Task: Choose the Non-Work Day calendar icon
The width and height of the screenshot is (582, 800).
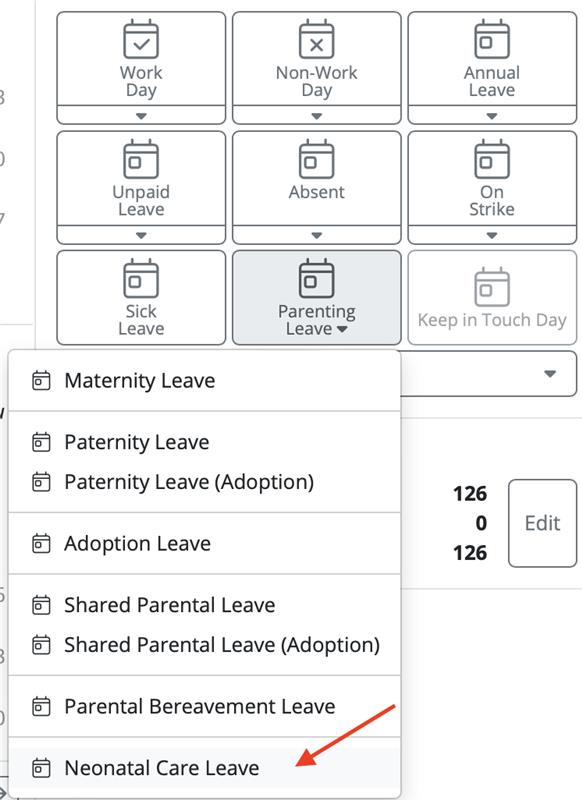Action: [x=317, y=39]
